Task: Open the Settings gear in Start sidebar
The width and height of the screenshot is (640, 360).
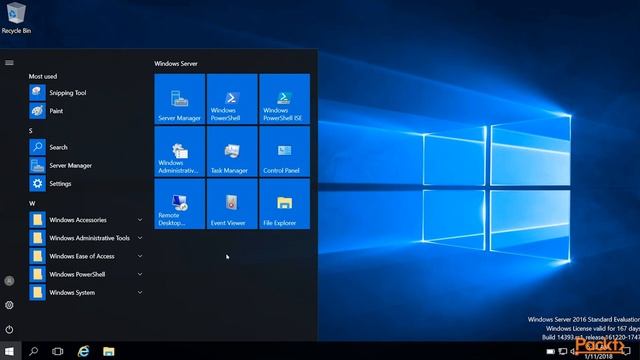Action: click(9, 305)
